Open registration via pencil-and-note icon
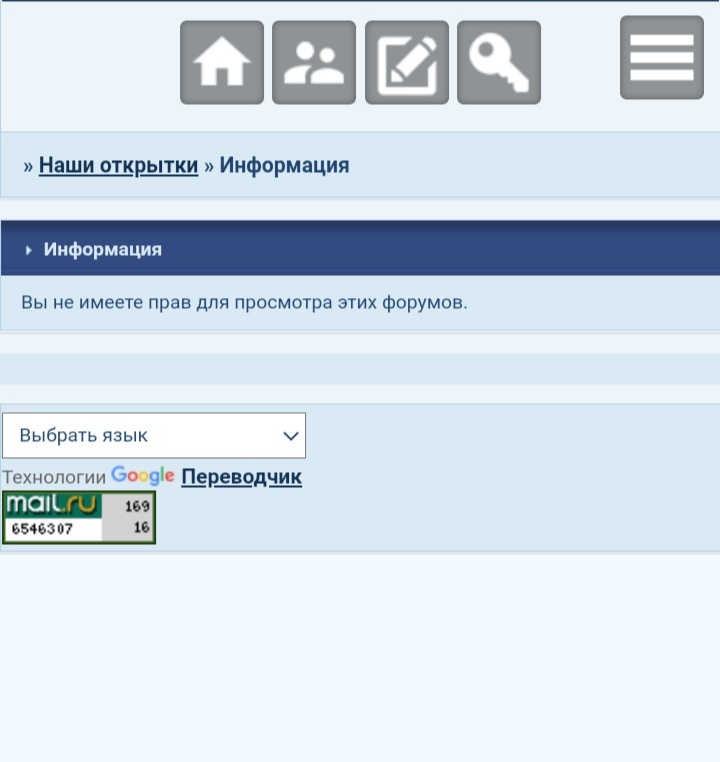This screenshot has width=720, height=762. coord(407,62)
